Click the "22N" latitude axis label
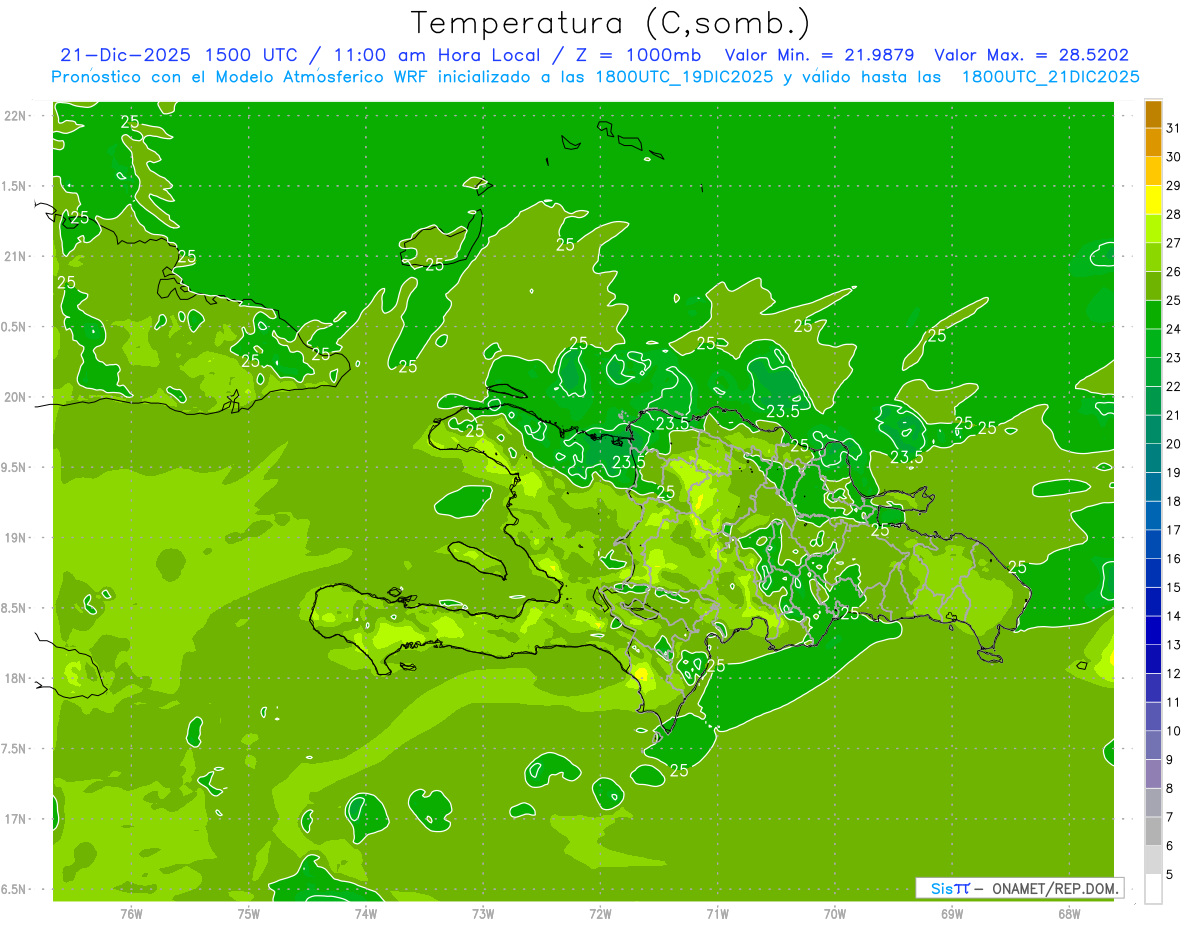This screenshot has width=1200, height=927. (x=16, y=116)
